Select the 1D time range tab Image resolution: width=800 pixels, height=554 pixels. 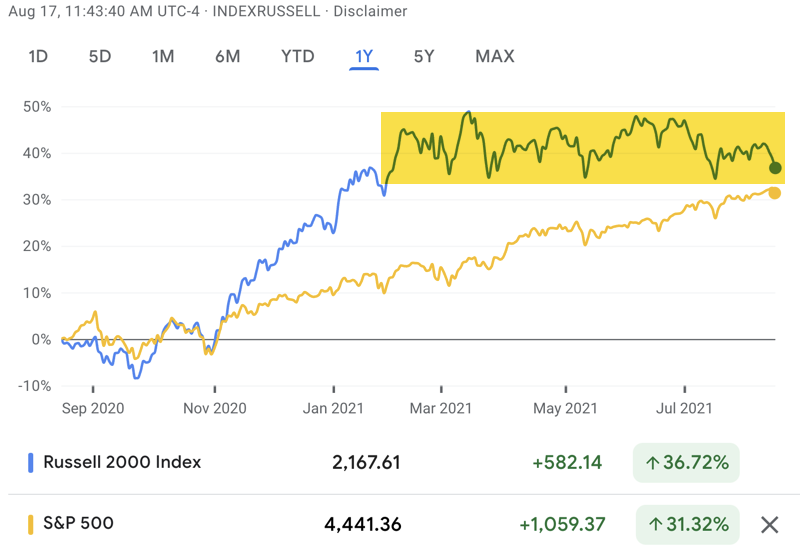pos(38,56)
